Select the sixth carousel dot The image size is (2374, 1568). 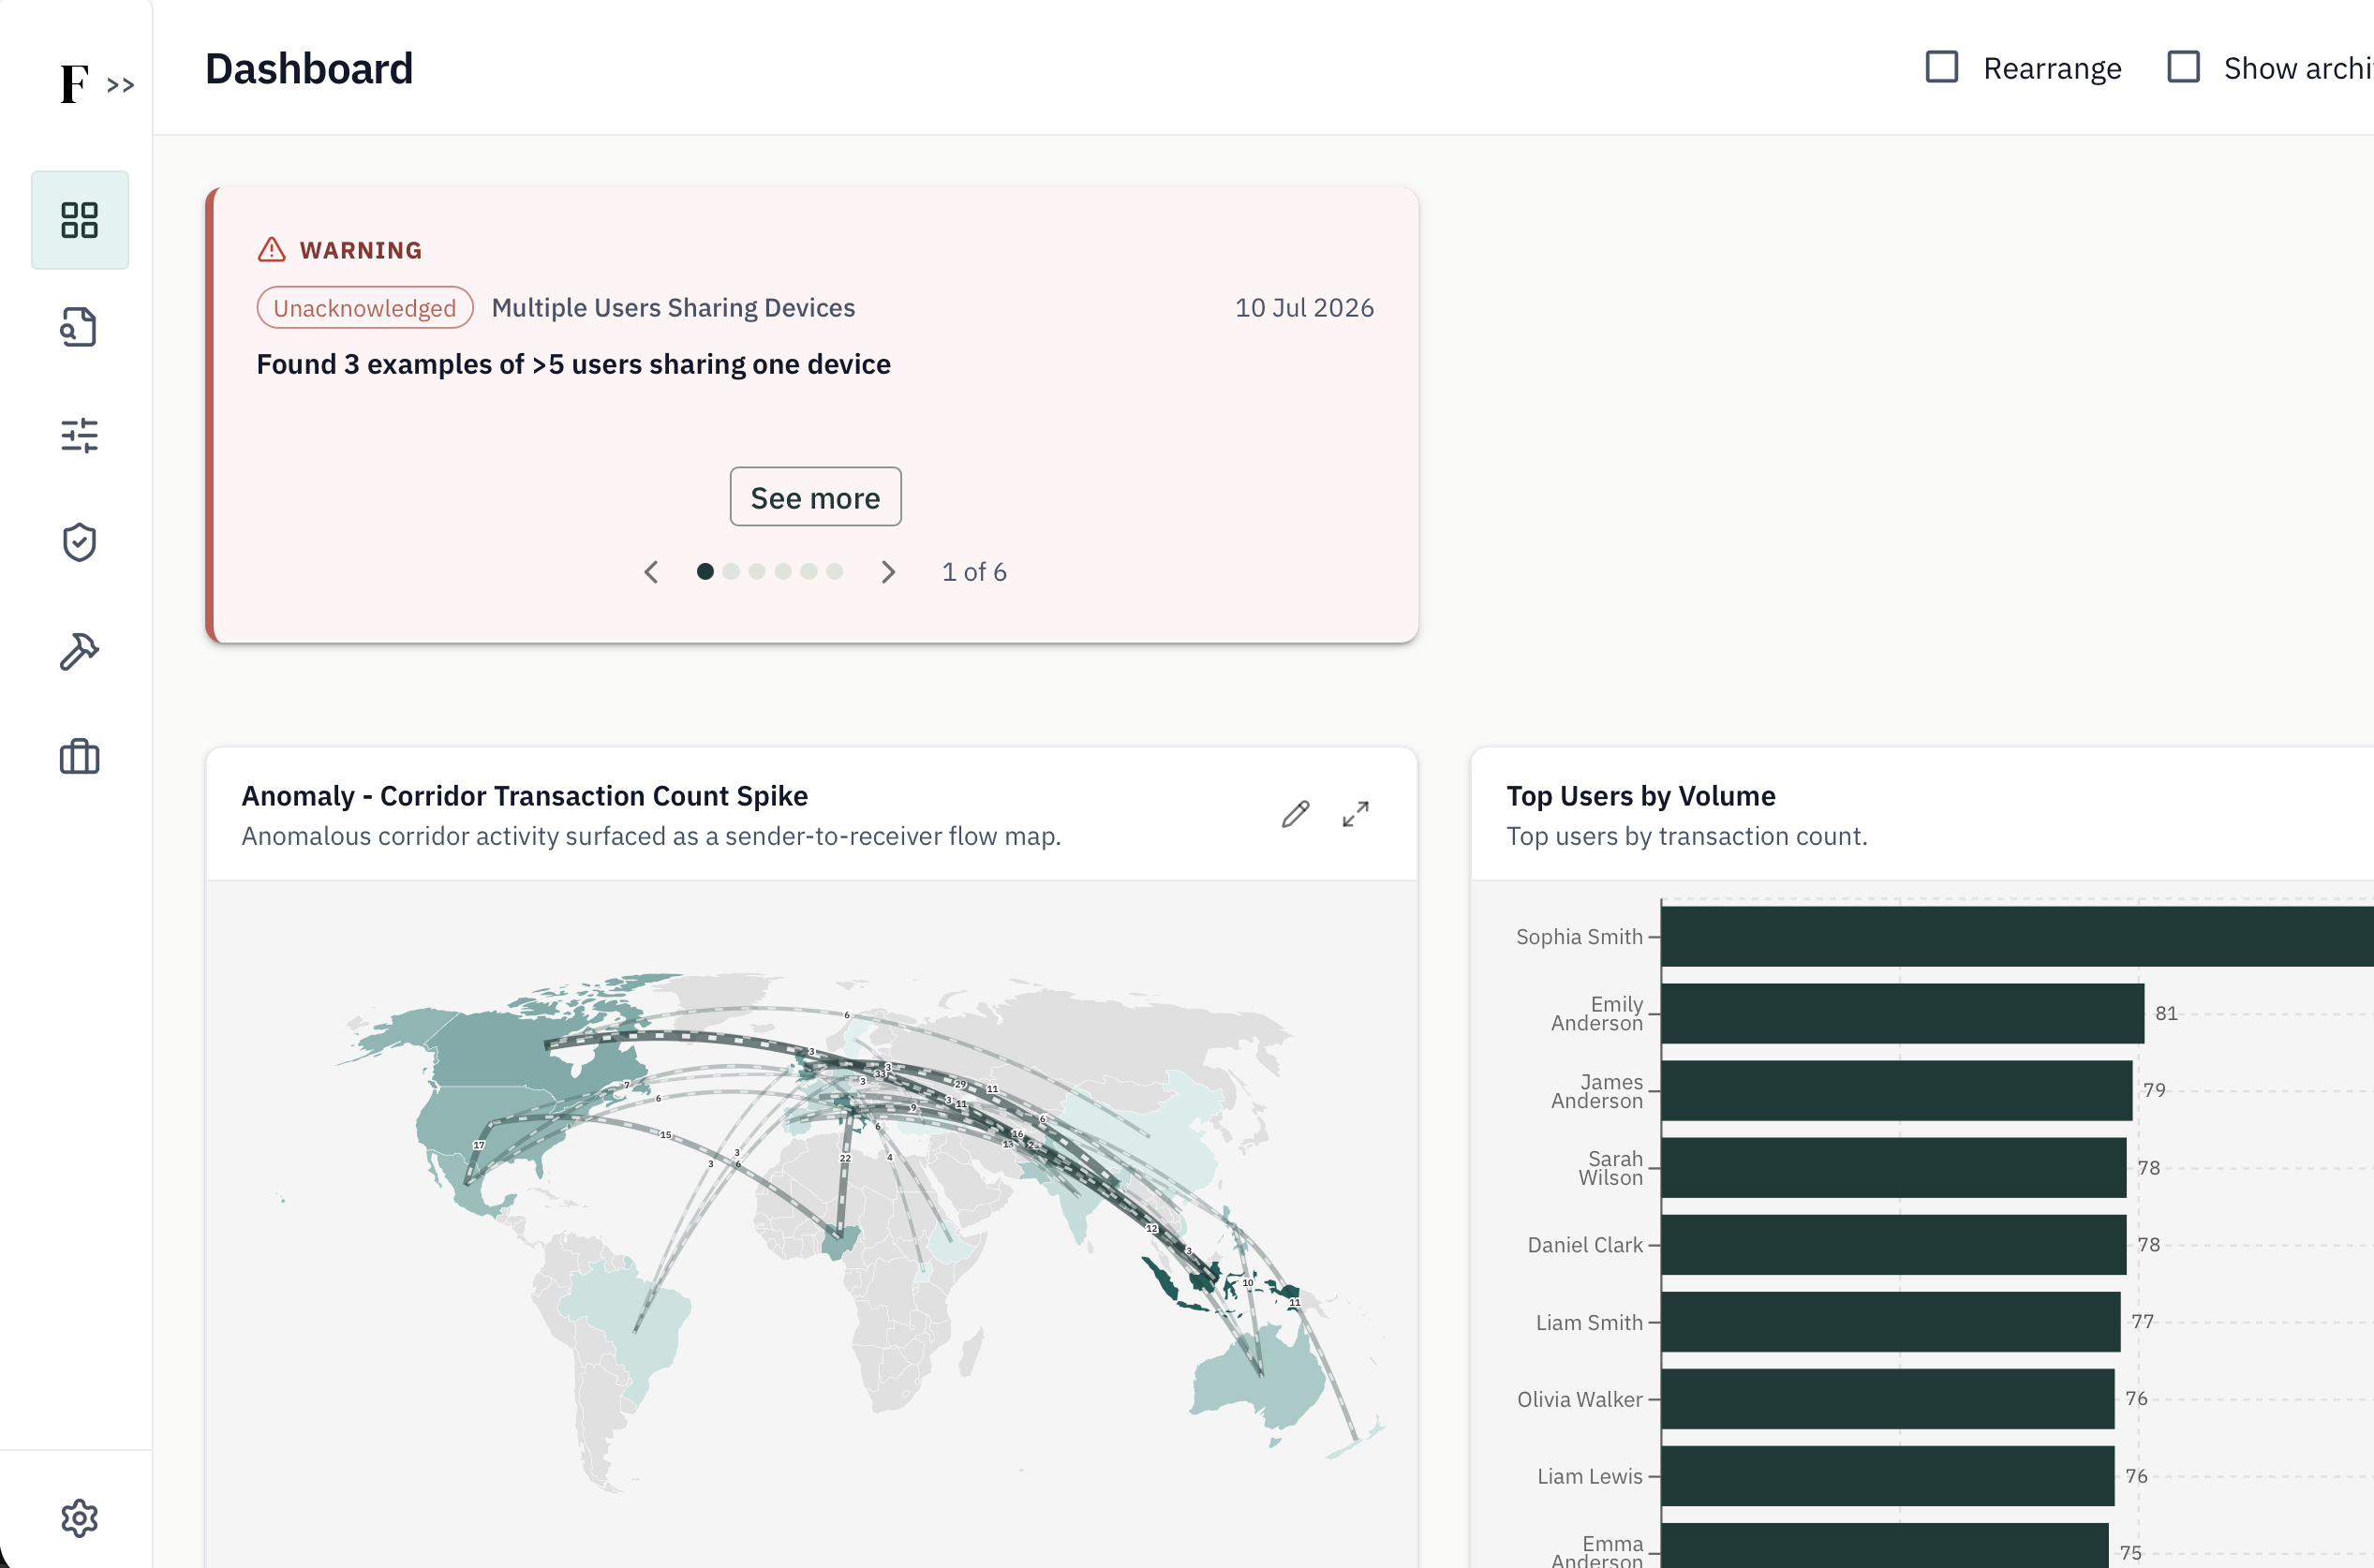click(835, 571)
